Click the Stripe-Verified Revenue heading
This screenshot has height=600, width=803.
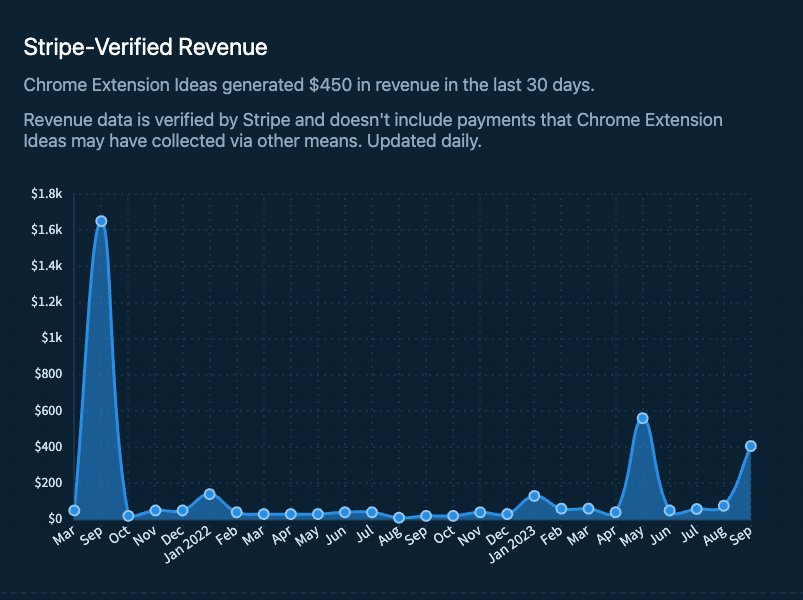click(145, 47)
